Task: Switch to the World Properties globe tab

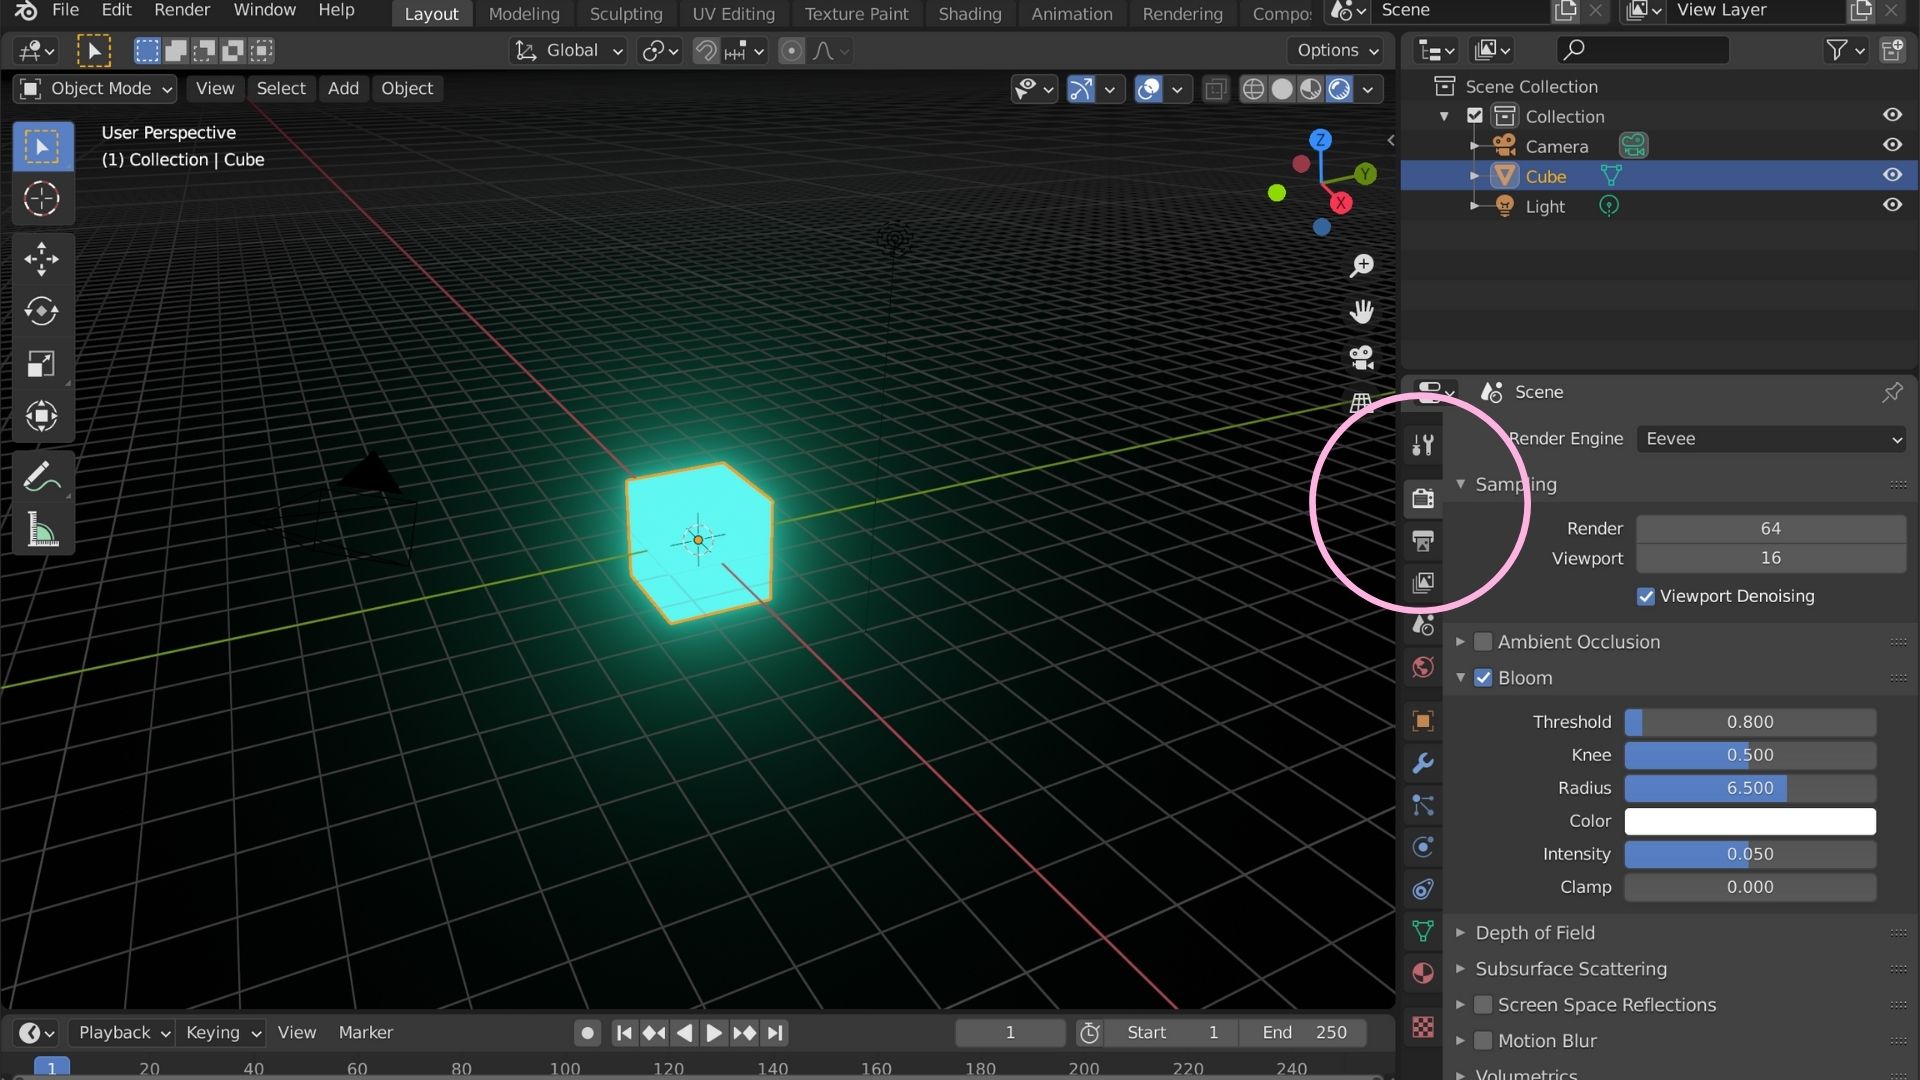Action: point(1422,667)
